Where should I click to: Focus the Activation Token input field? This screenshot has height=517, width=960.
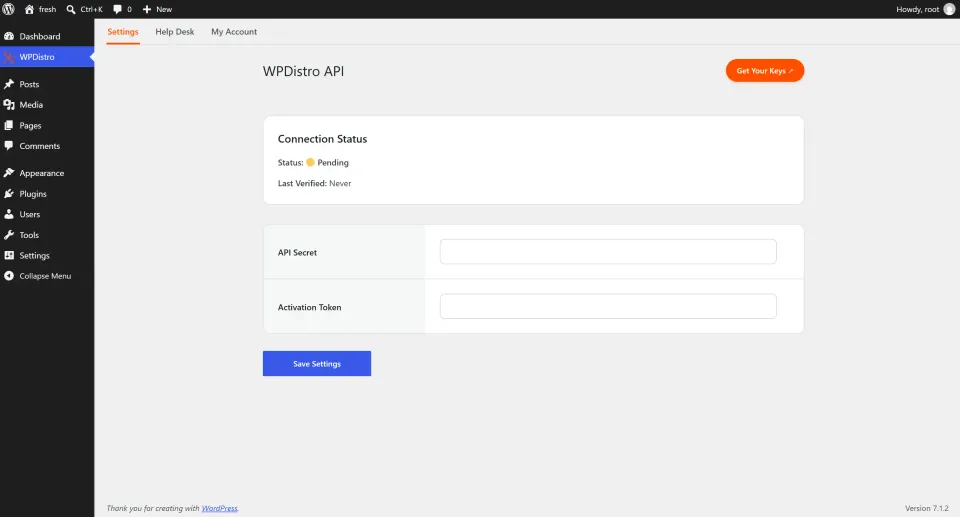pyautogui.click(x=608, y=306)
